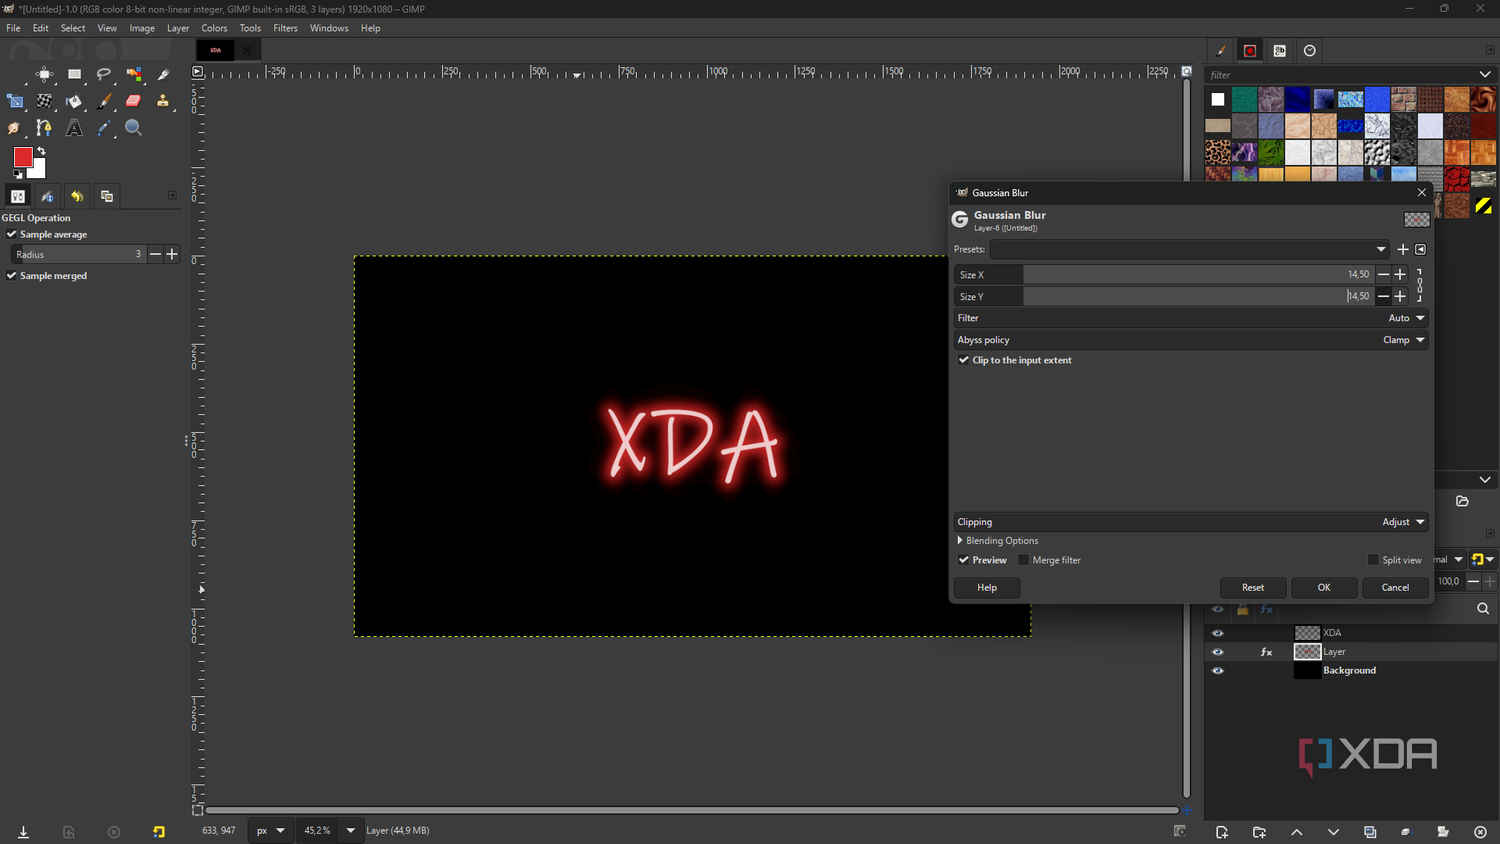Open the Filters menu

point(285,28)
